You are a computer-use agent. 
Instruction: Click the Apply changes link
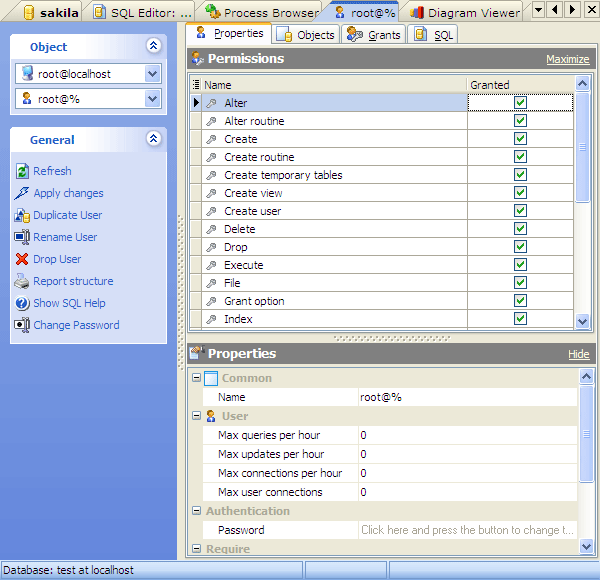[x=68, y=193]
